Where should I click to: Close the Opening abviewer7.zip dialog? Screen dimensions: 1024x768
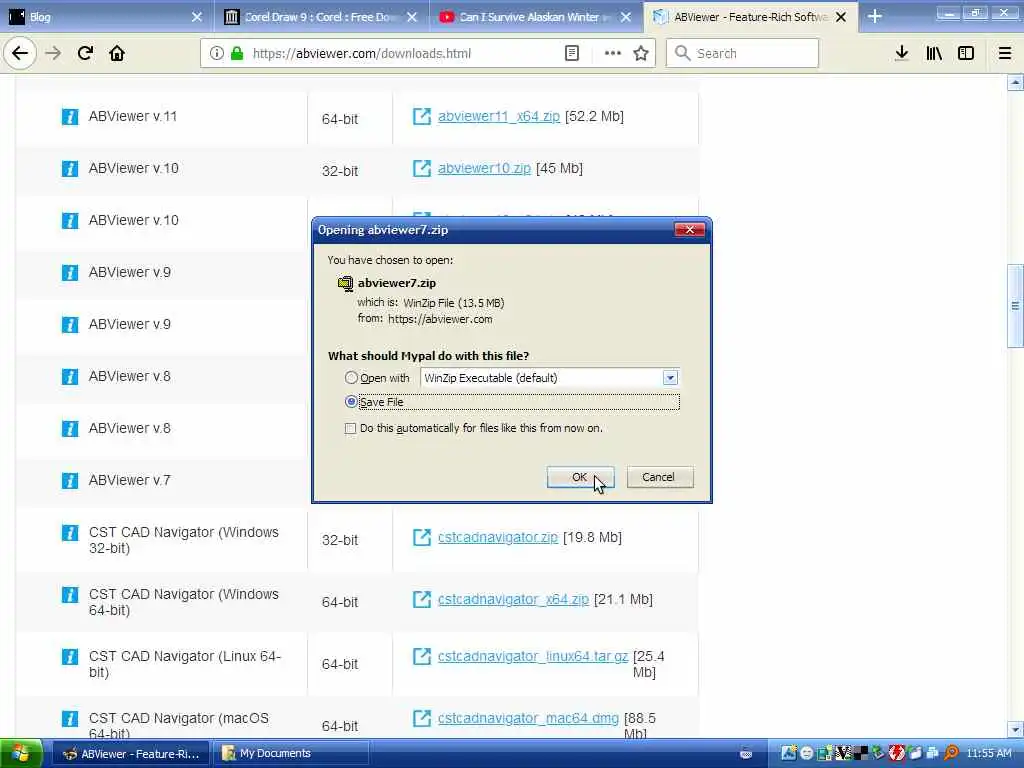click(x=690, y=230)
